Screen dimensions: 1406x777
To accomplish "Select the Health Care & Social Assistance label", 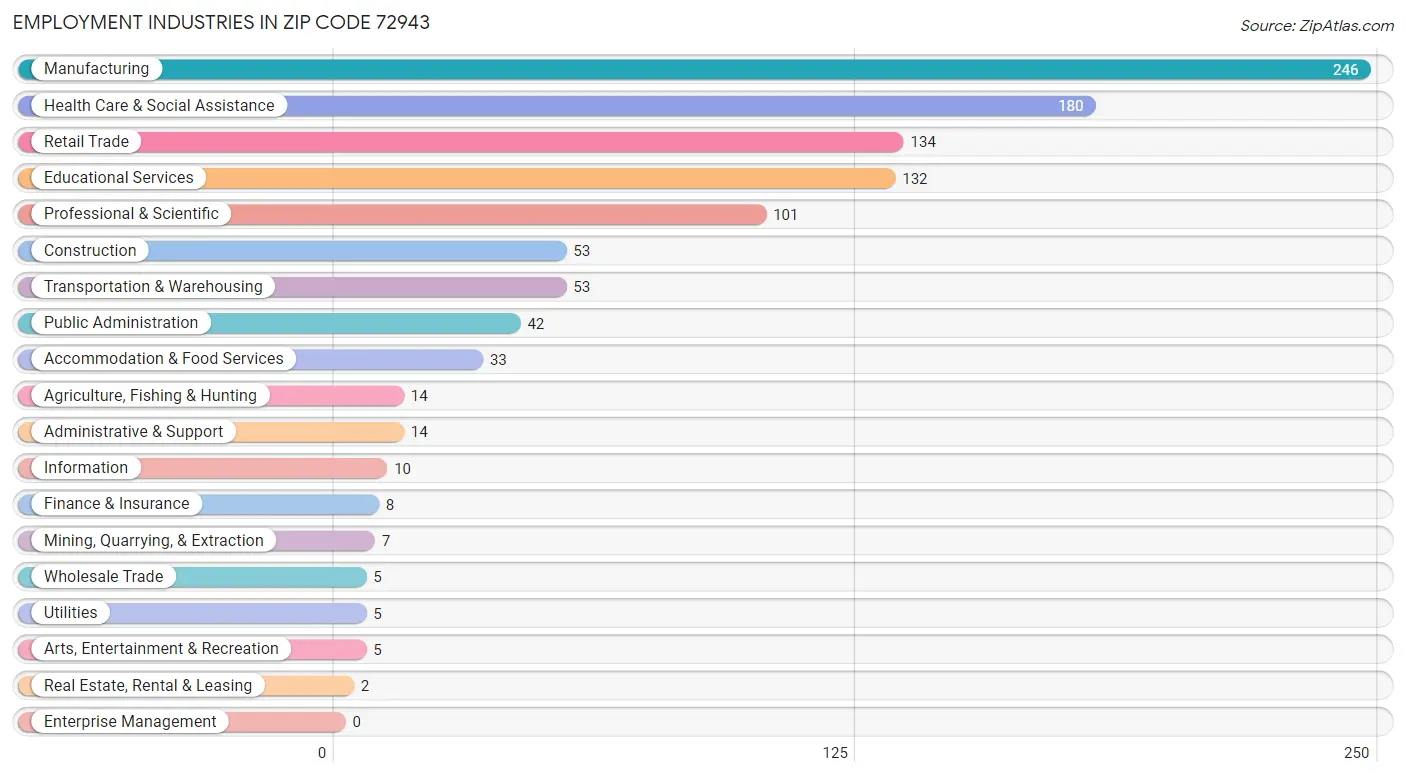I will tap(159, 105).
